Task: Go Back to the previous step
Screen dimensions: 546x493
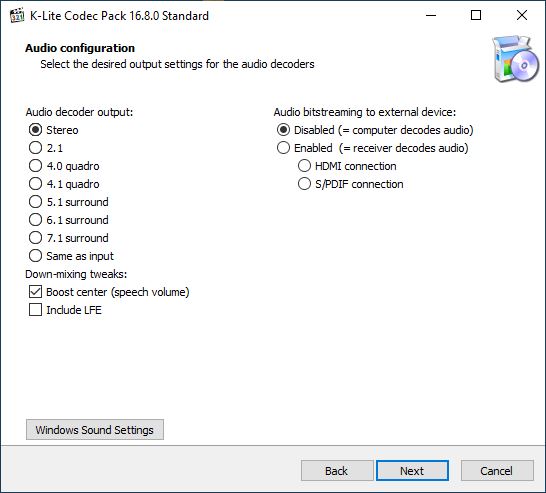Action: pos(337,471)
